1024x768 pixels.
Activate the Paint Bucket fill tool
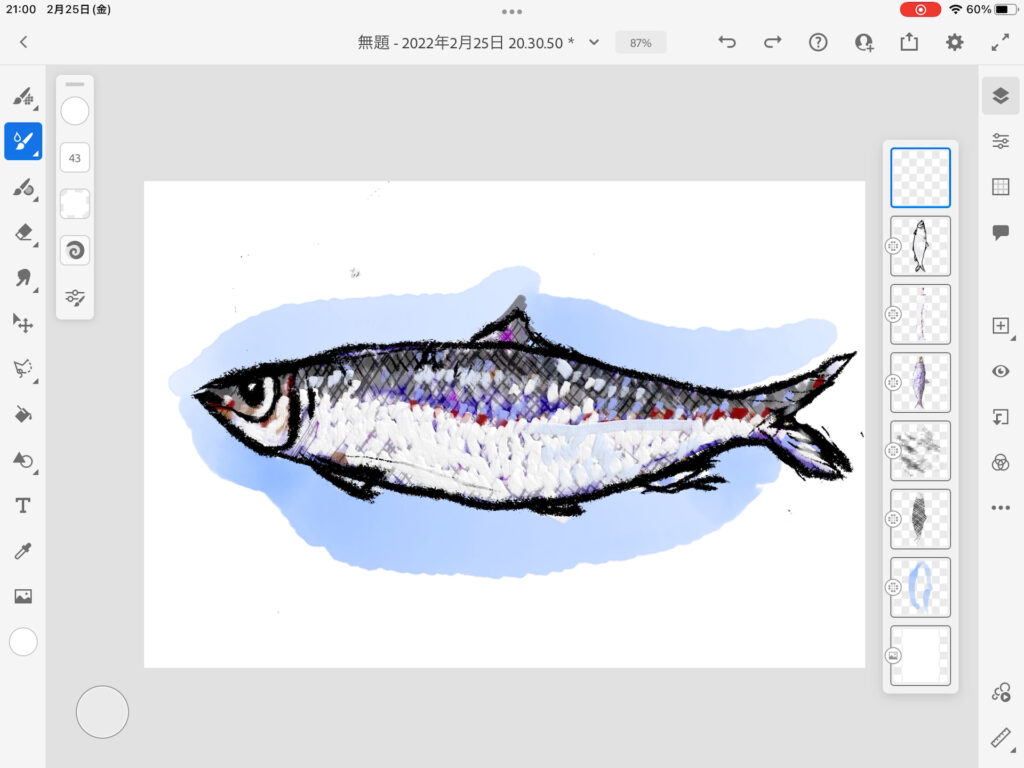pyautogui.click(x=22, y=414)
